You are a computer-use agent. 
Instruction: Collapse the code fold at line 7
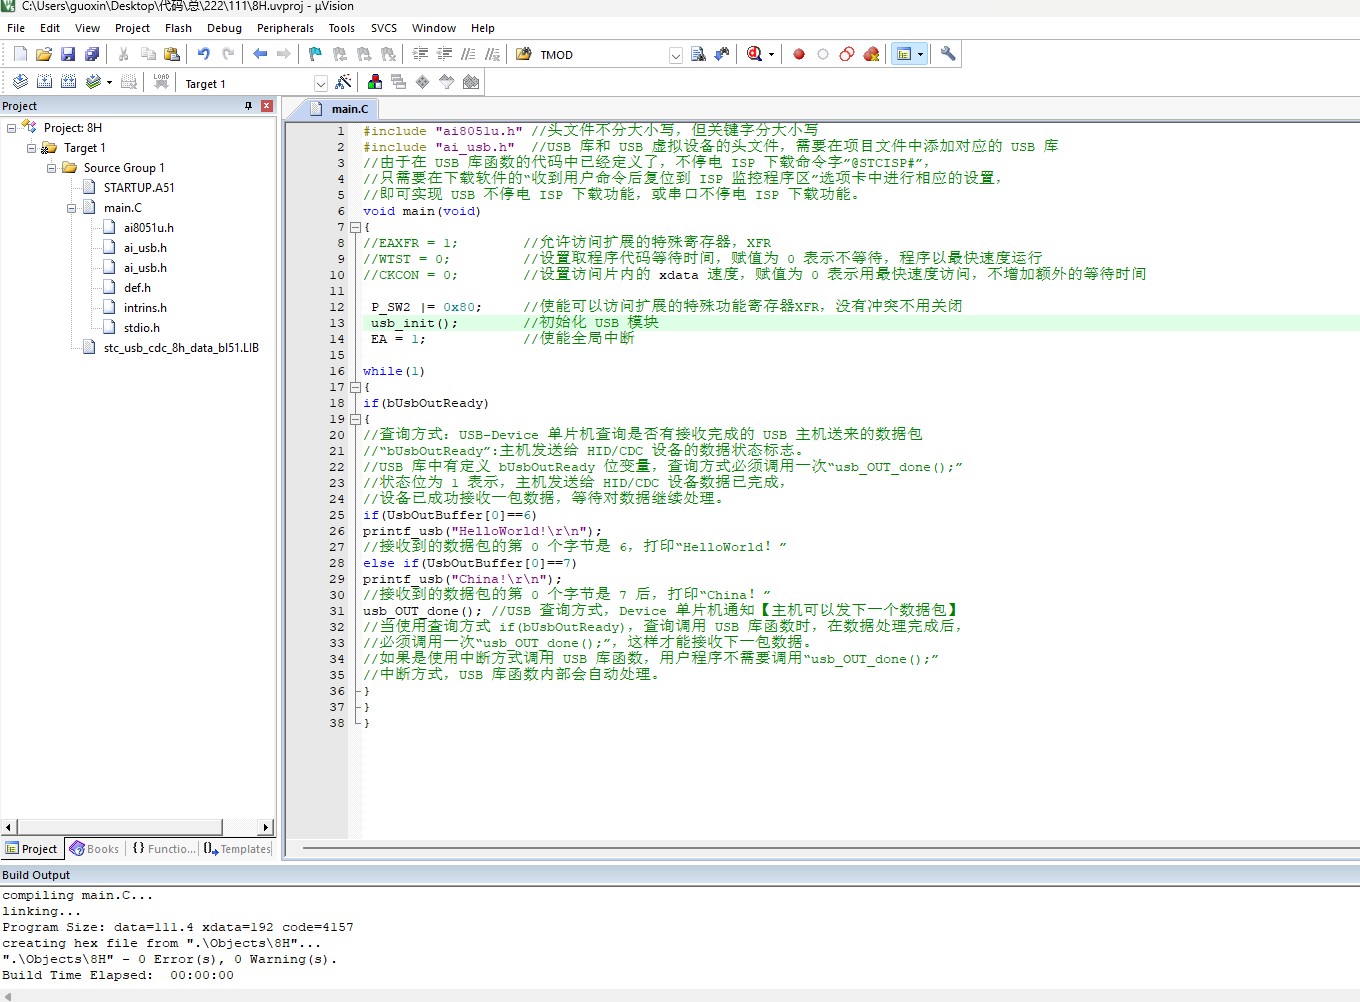[355, 227]
